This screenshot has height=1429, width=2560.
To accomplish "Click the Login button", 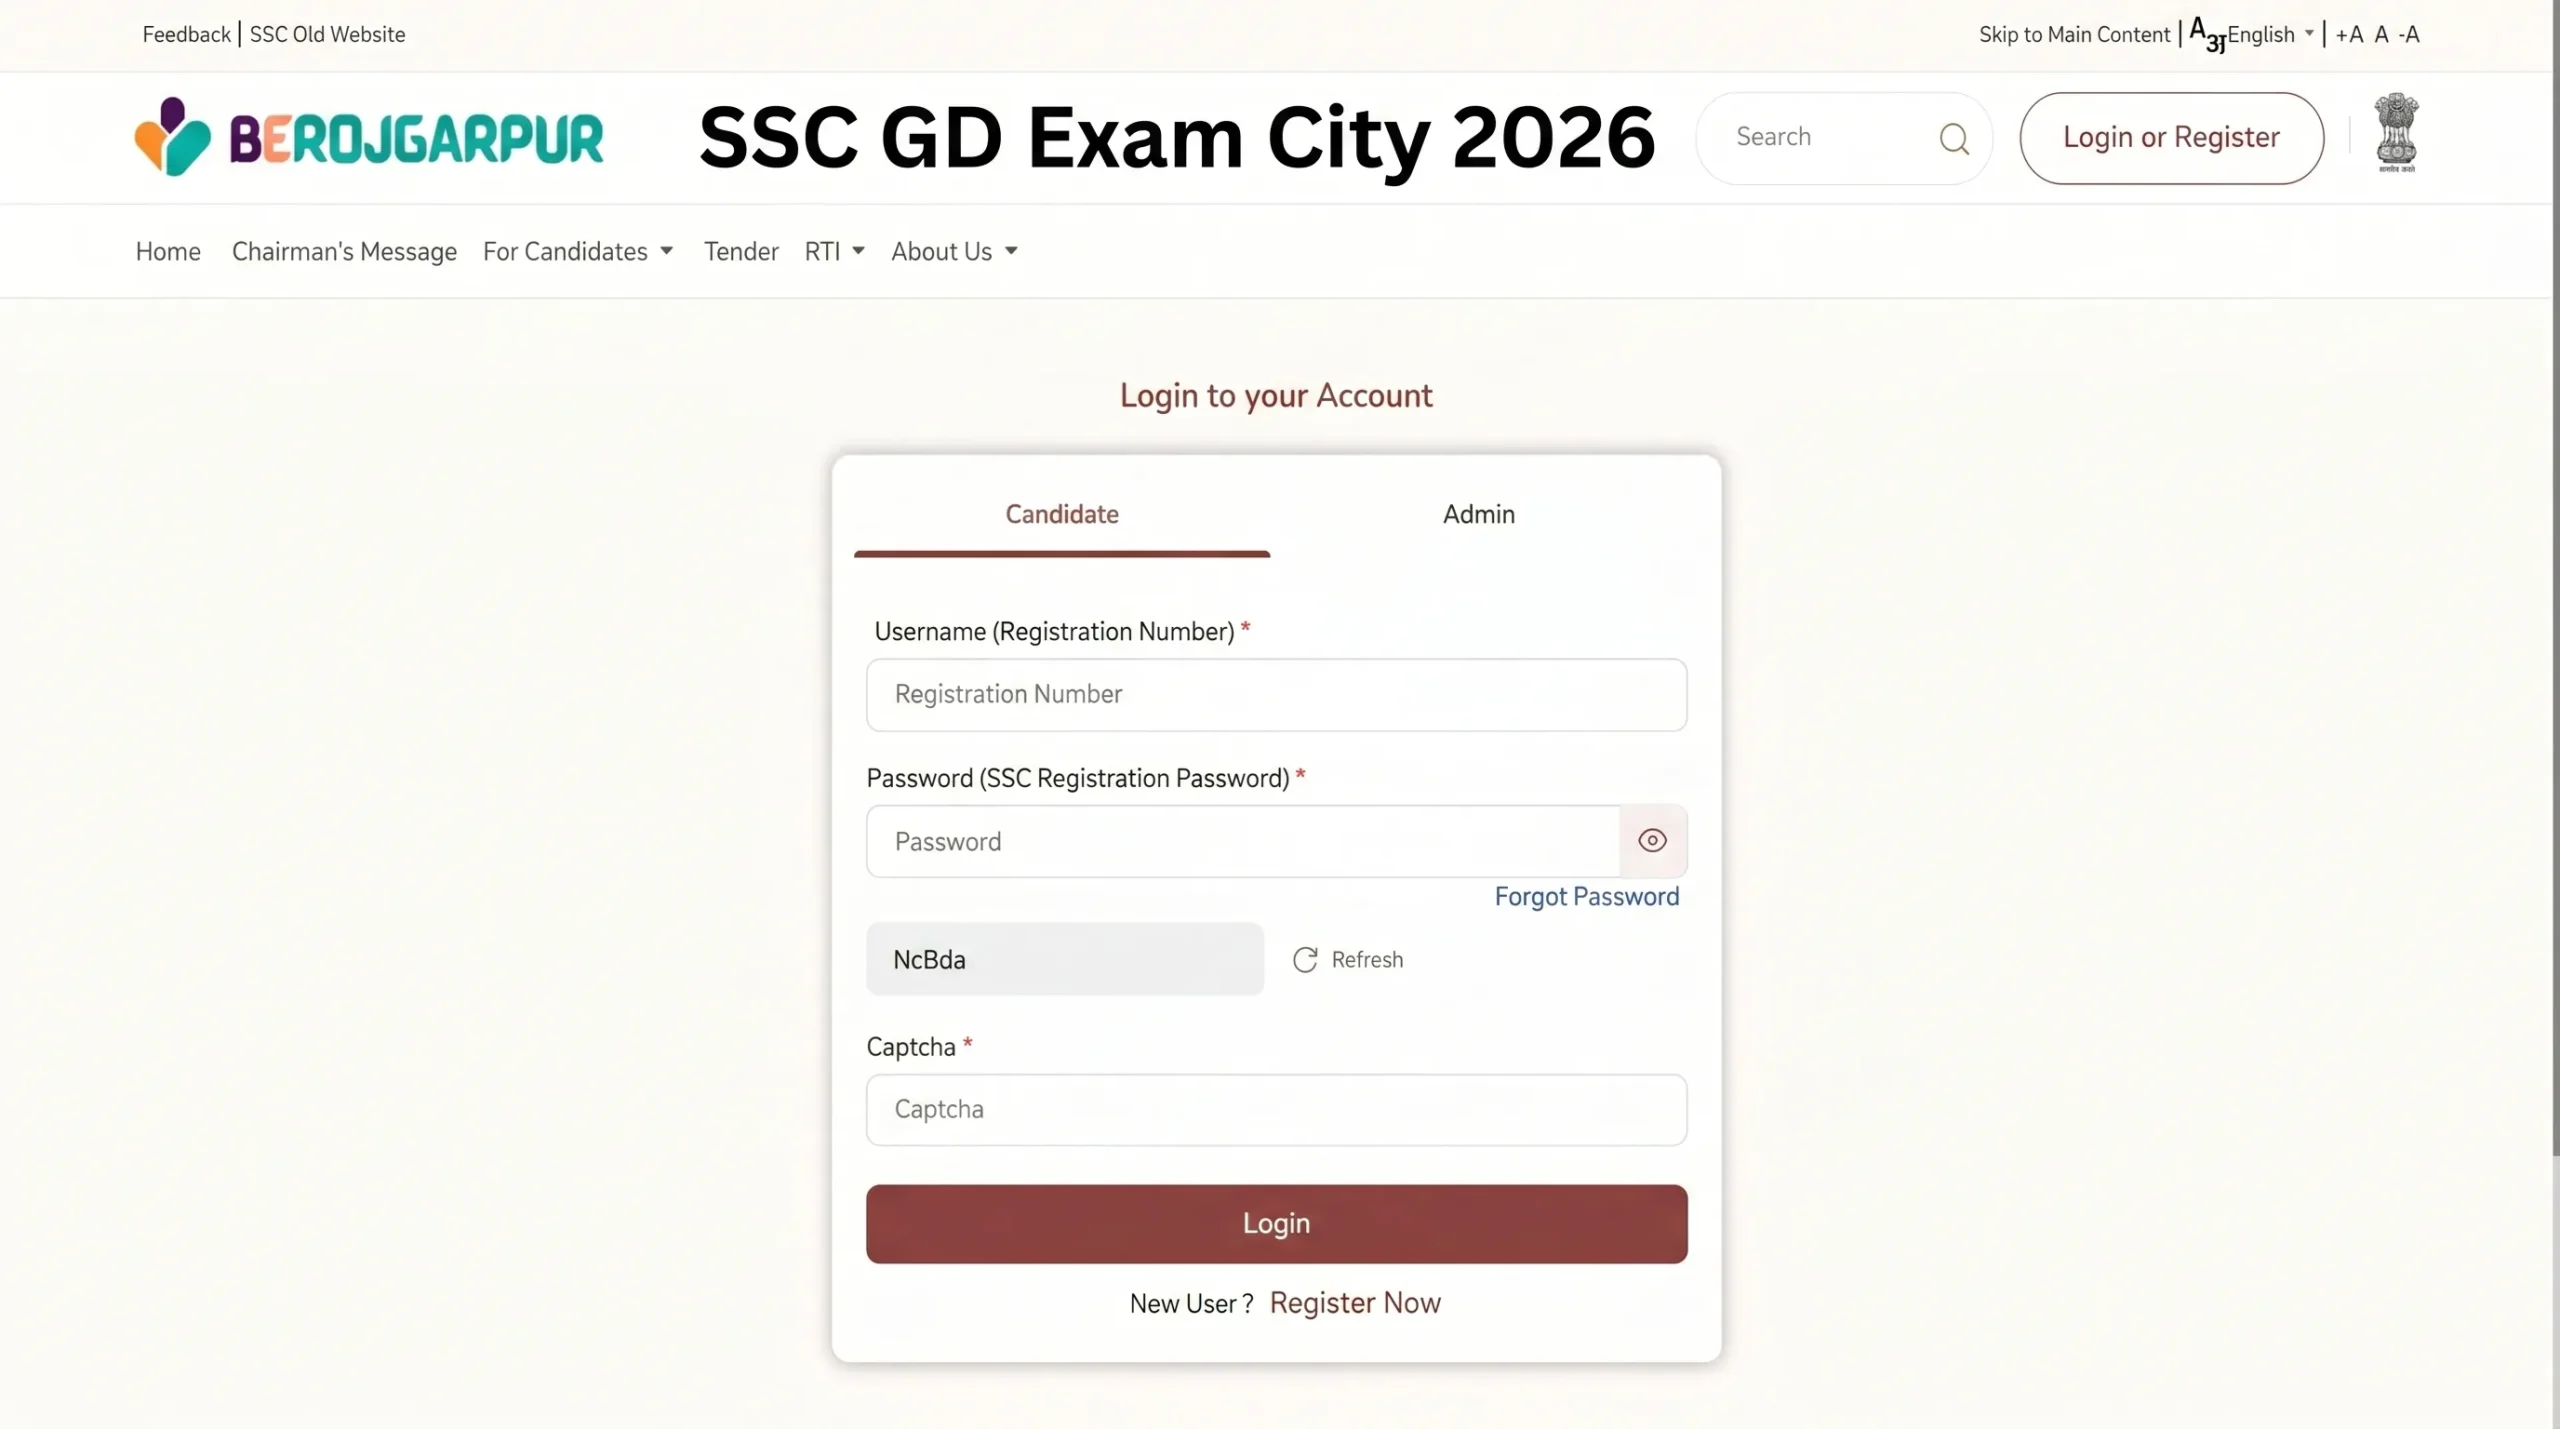I will 1276,1223.
